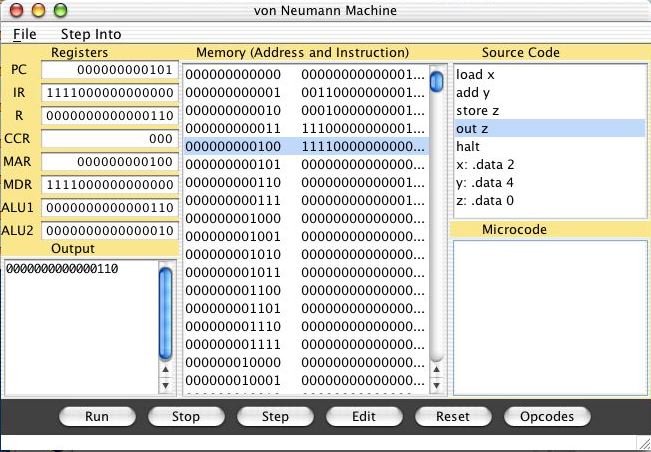
Task: Show the Opcodes list
Action: coord(547,416)
